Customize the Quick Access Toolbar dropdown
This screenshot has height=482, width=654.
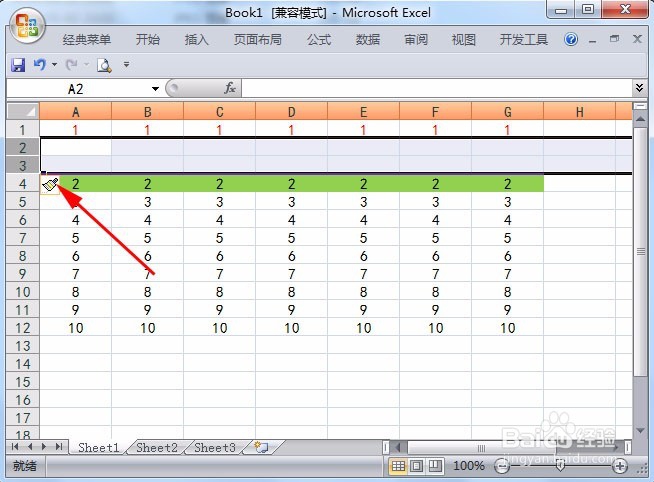[x=126, y=65]
